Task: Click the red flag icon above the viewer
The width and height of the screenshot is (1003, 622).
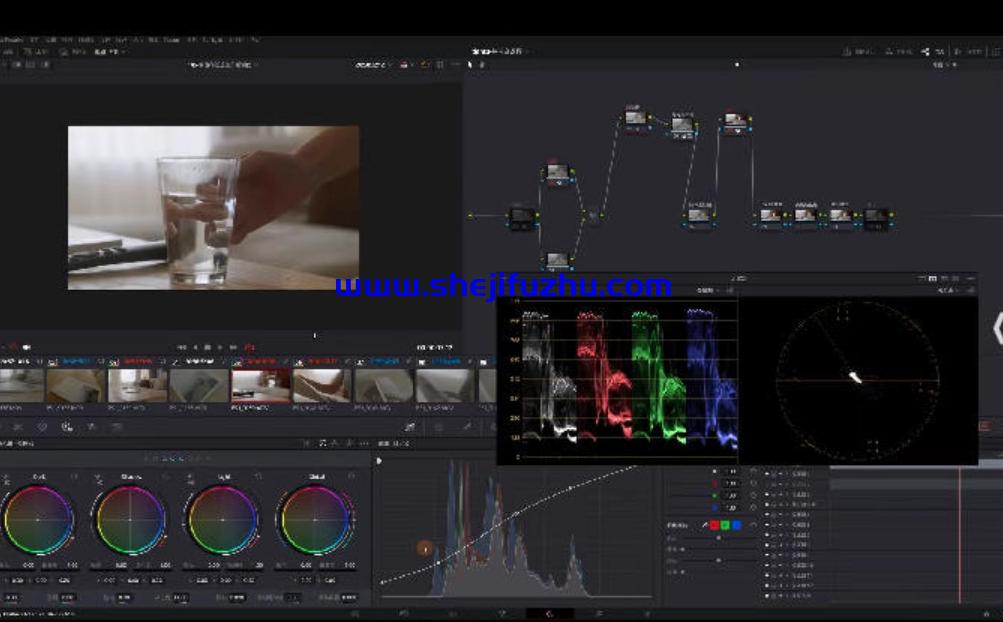Action: click(x=404, y=65)
